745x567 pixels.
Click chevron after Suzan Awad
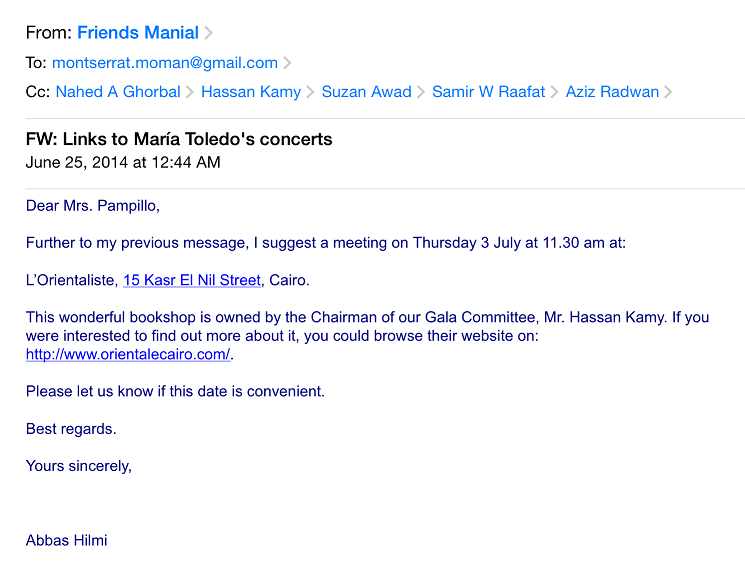pyautogui.click(x=420, y=92)
